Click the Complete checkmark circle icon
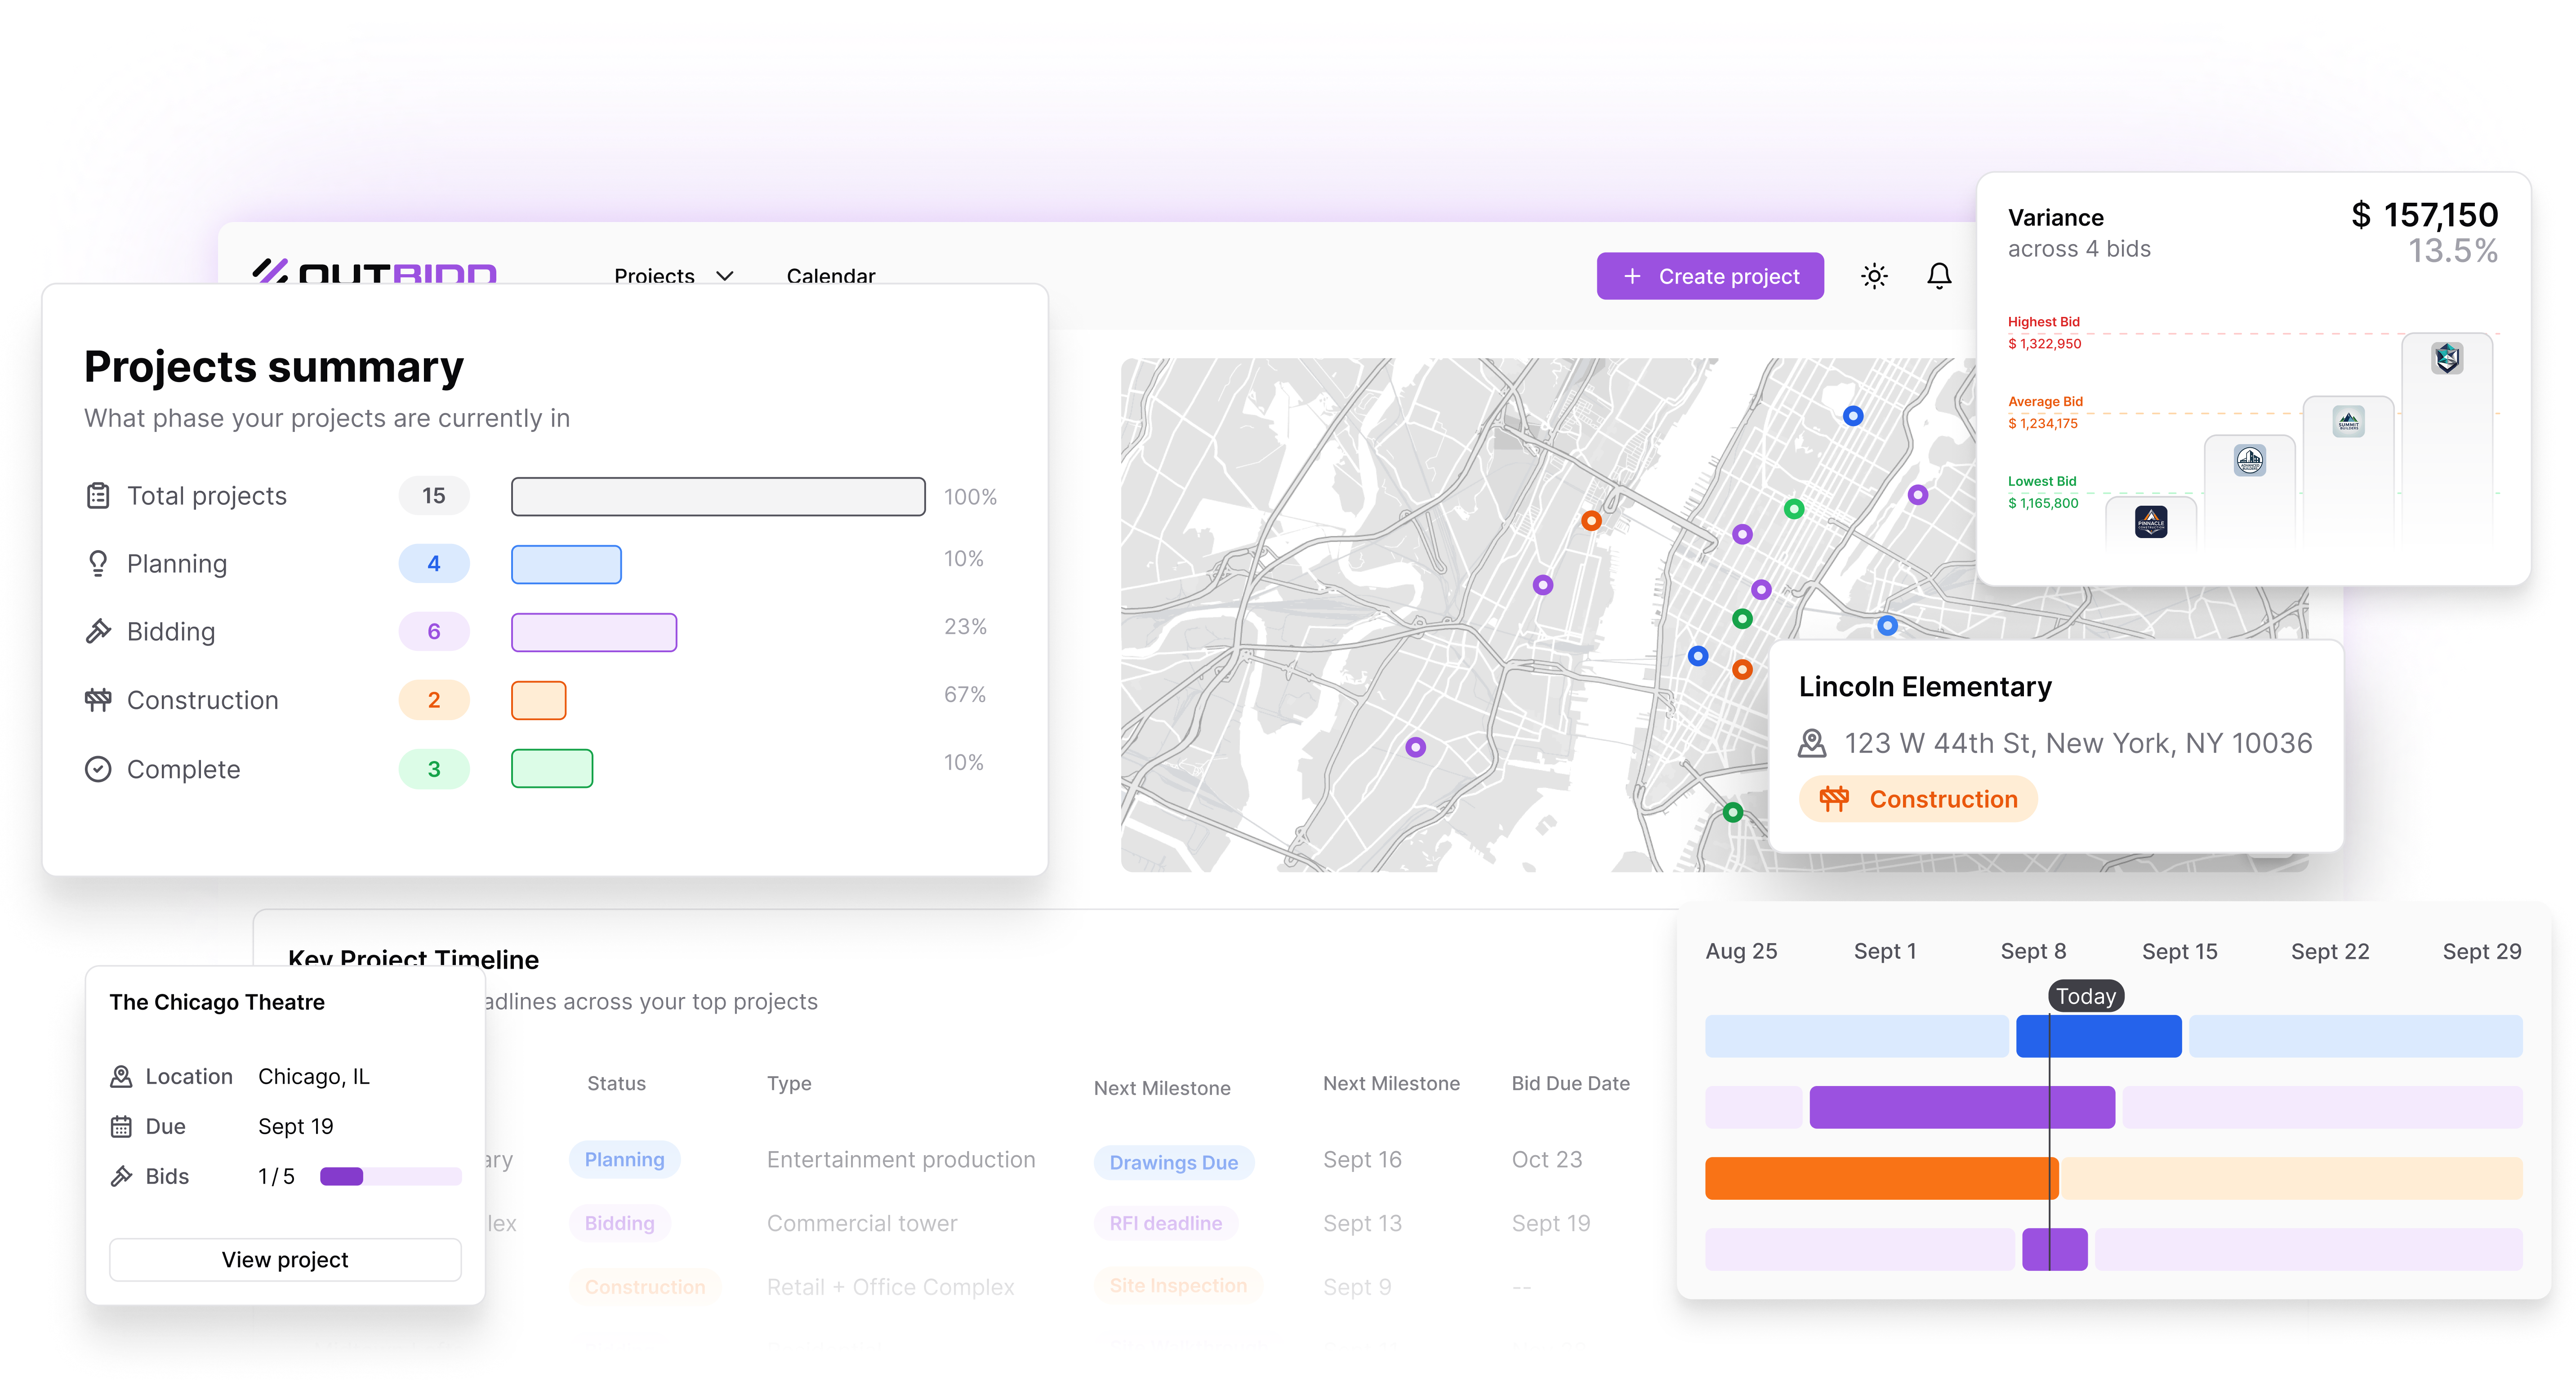Image resolution: width=2576 pixels, height=1380 pixels. (x=98, y=769)
